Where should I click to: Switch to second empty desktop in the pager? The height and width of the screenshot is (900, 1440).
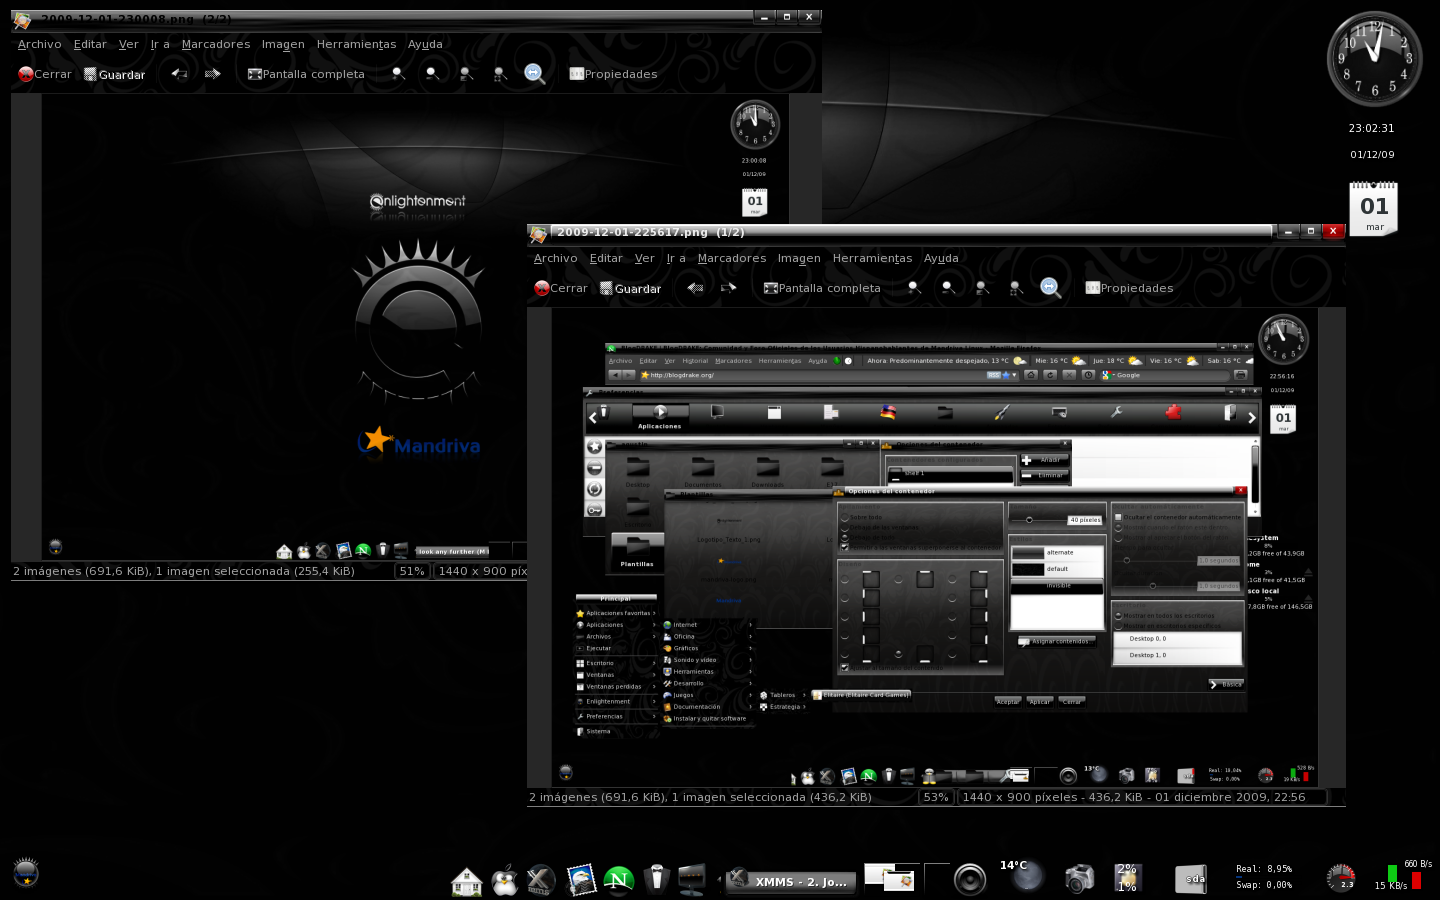(x=936, y=877)
